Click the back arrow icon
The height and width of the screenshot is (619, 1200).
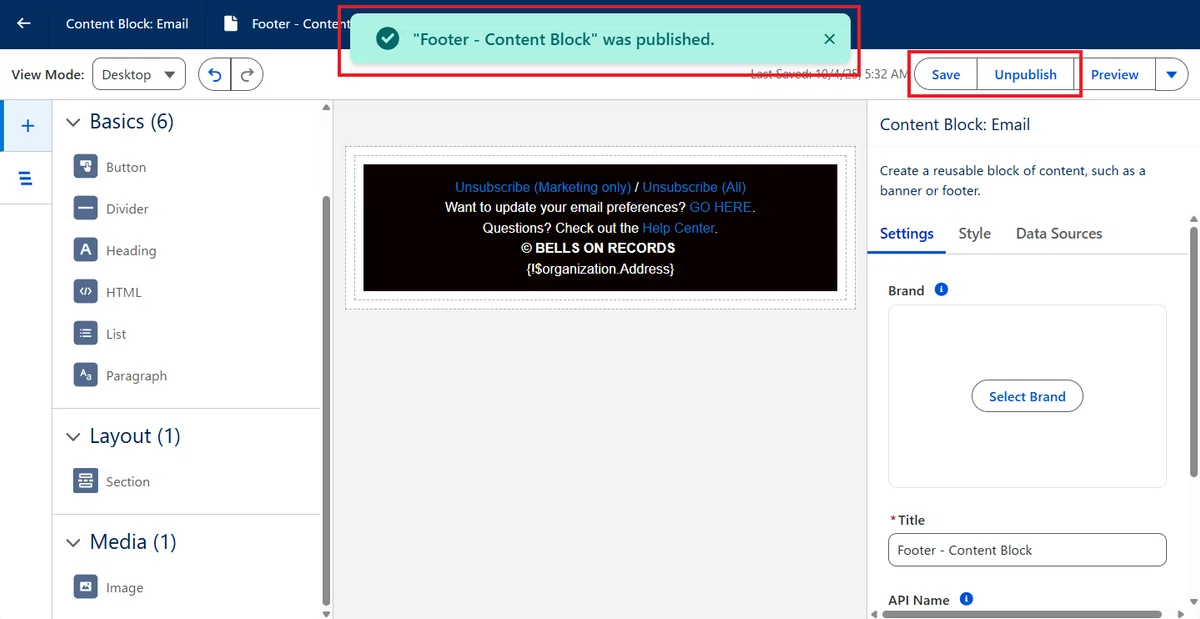point(24,23)
